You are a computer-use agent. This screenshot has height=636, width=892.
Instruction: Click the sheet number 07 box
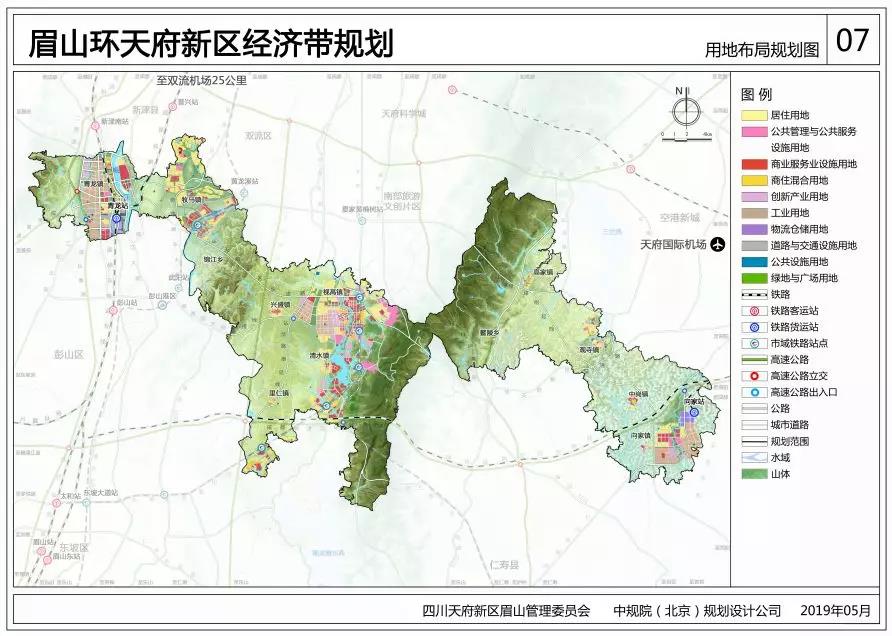coord(852,42)
